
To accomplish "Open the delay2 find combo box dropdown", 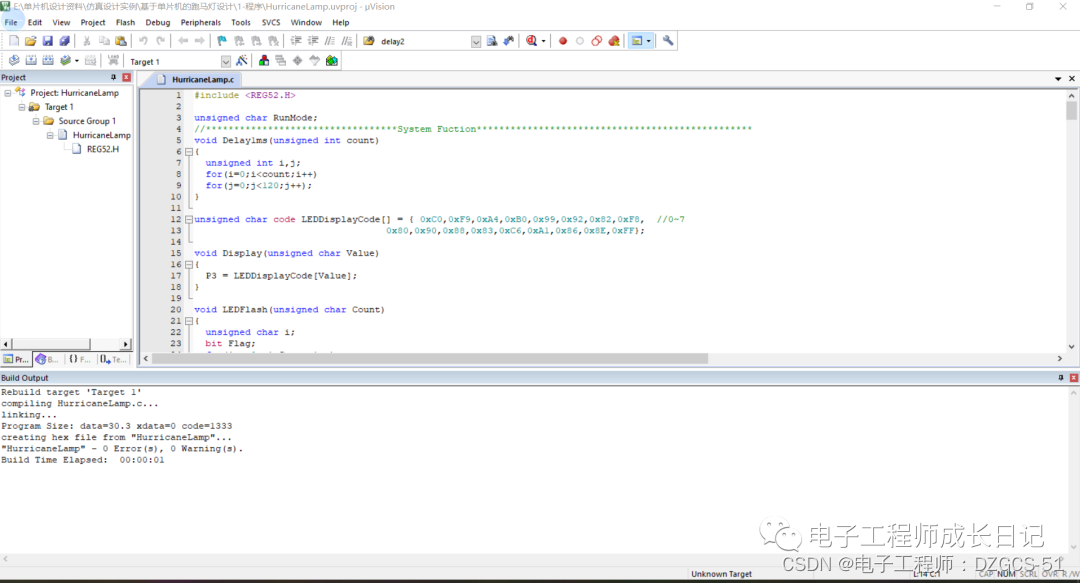I will tap(476, 41).
